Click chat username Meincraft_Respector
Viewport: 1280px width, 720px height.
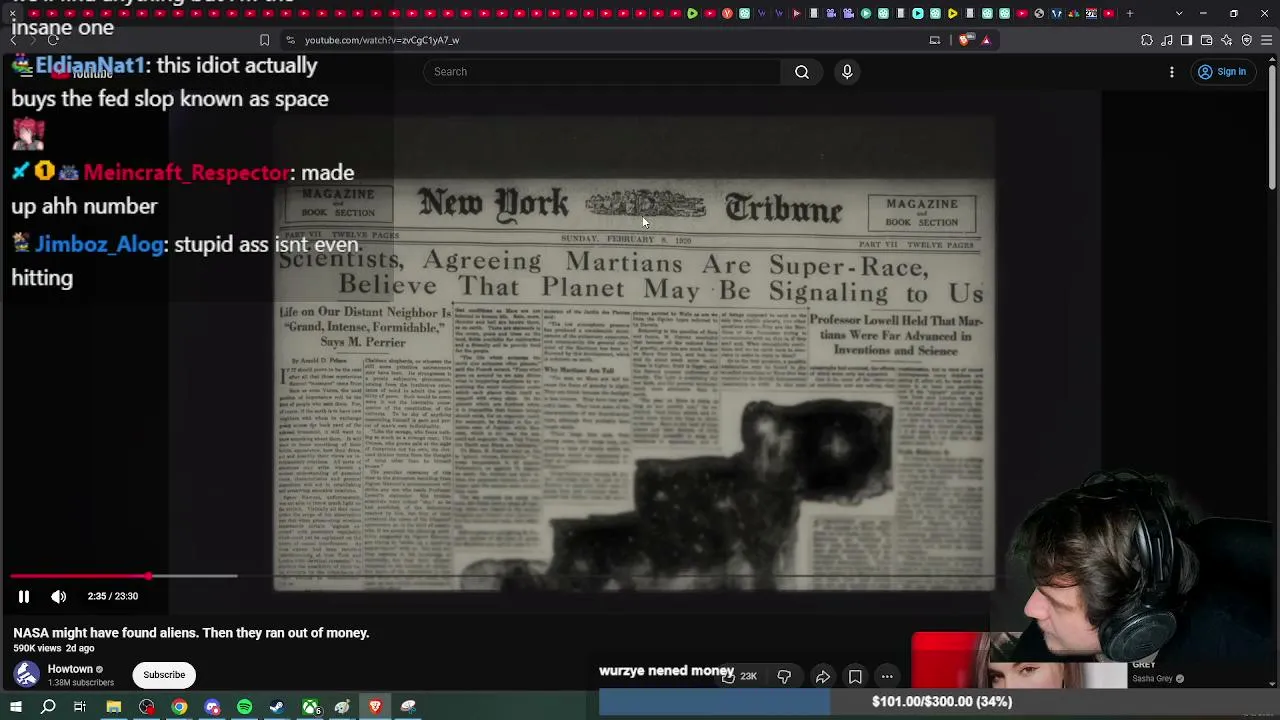pos(186,173)
